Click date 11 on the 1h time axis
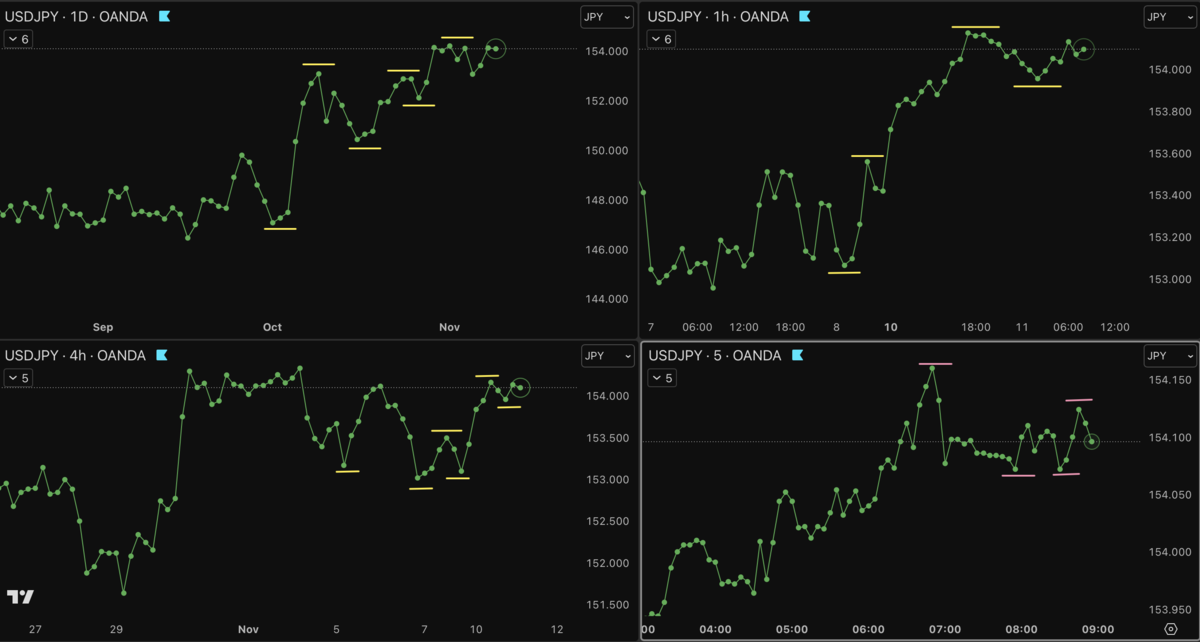Screen dimensions: 1200x642 point(1022,327)
